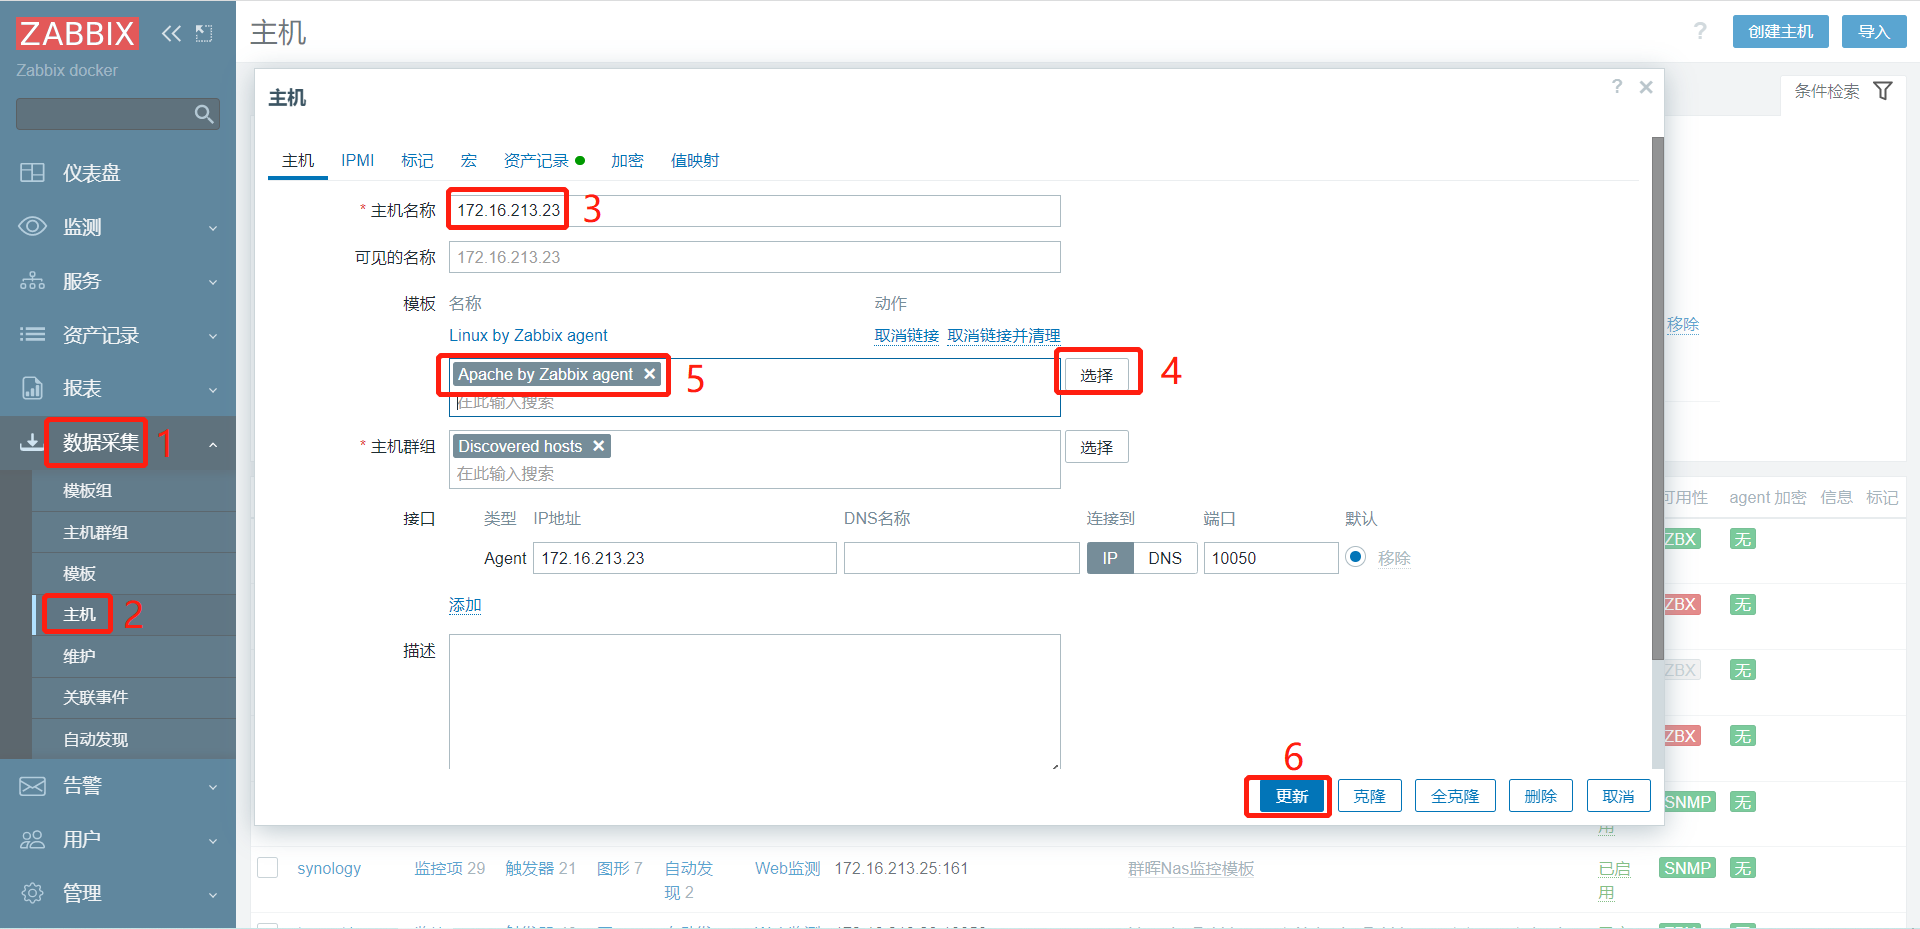This screenshot has width=1920, height=929.
Task: Click the 创建主机 button
Action: tap(1781, 31)
